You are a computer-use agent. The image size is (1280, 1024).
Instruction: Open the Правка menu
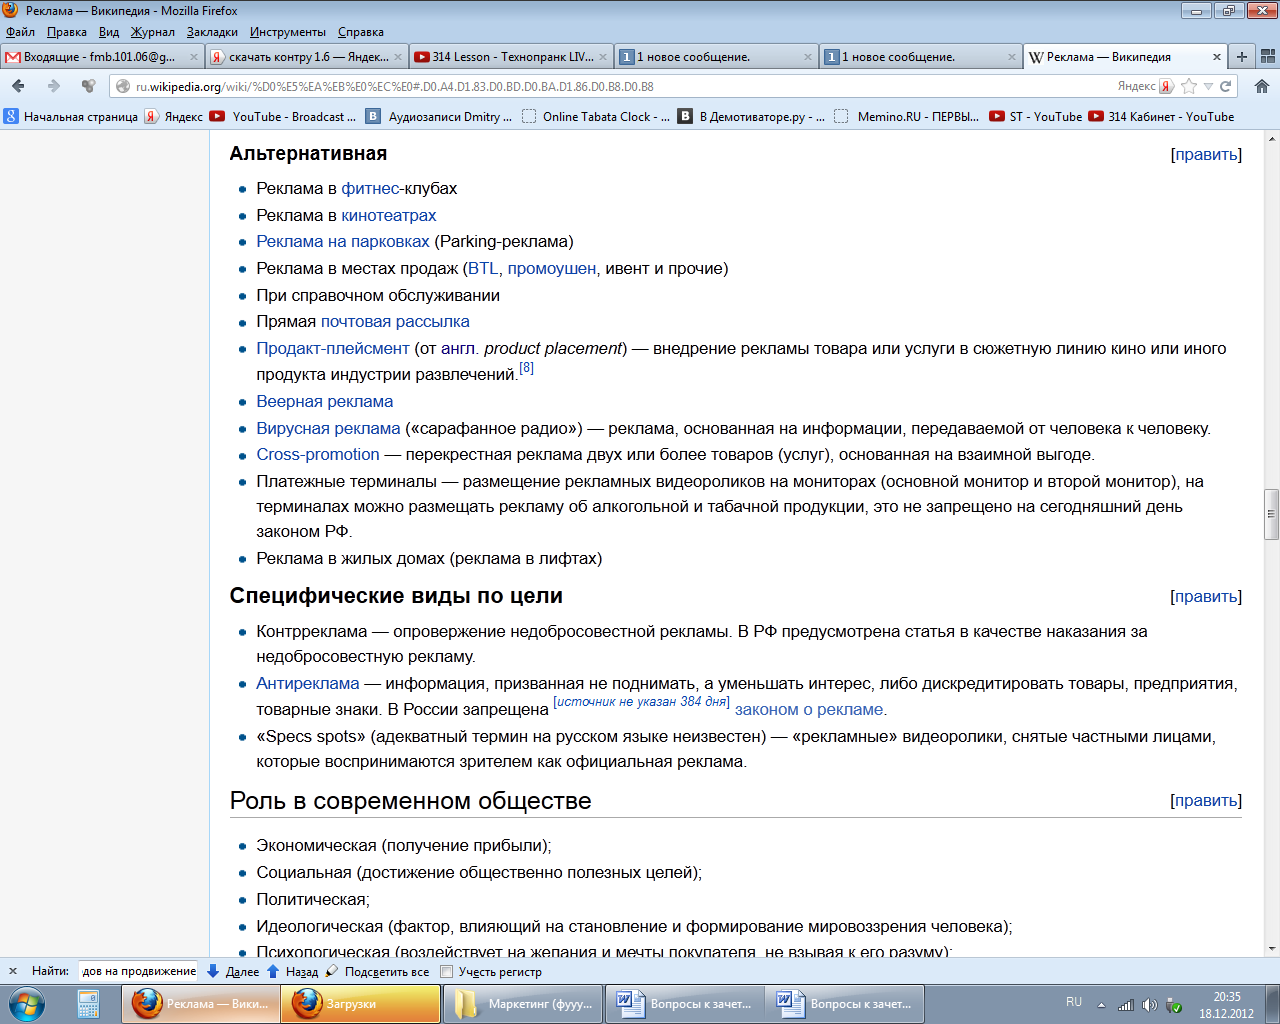[66, 32]
